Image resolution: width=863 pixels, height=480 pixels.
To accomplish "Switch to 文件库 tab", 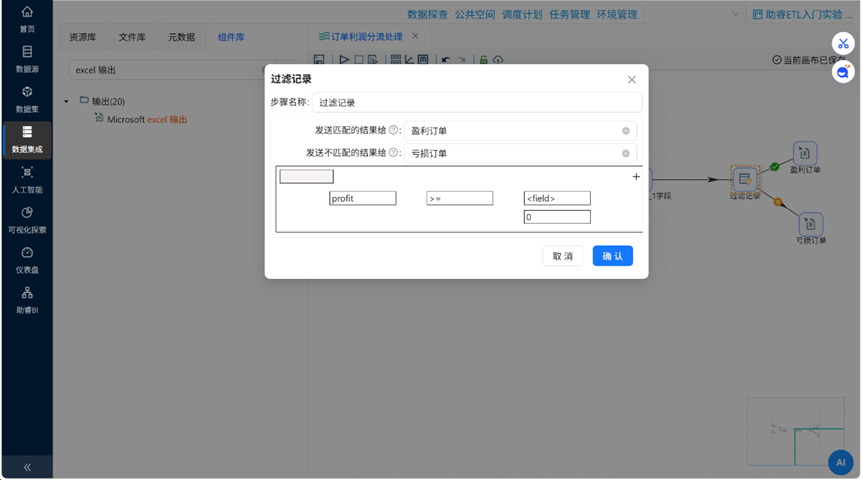I will pos(132,37).
